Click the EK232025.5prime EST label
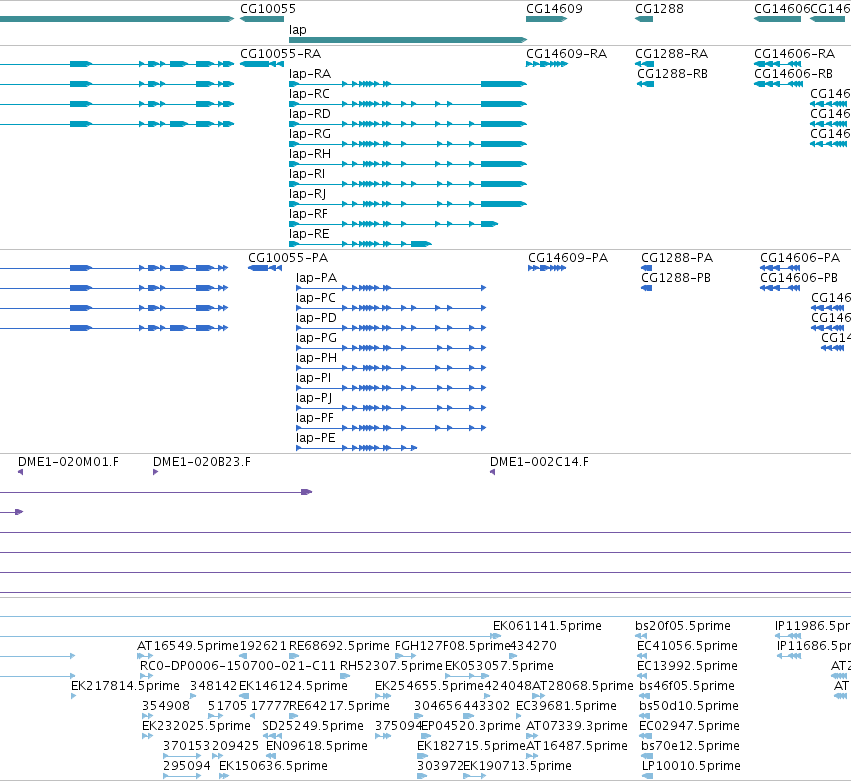The width and height of the screenshot is (851, 781). tap(196, 726)
